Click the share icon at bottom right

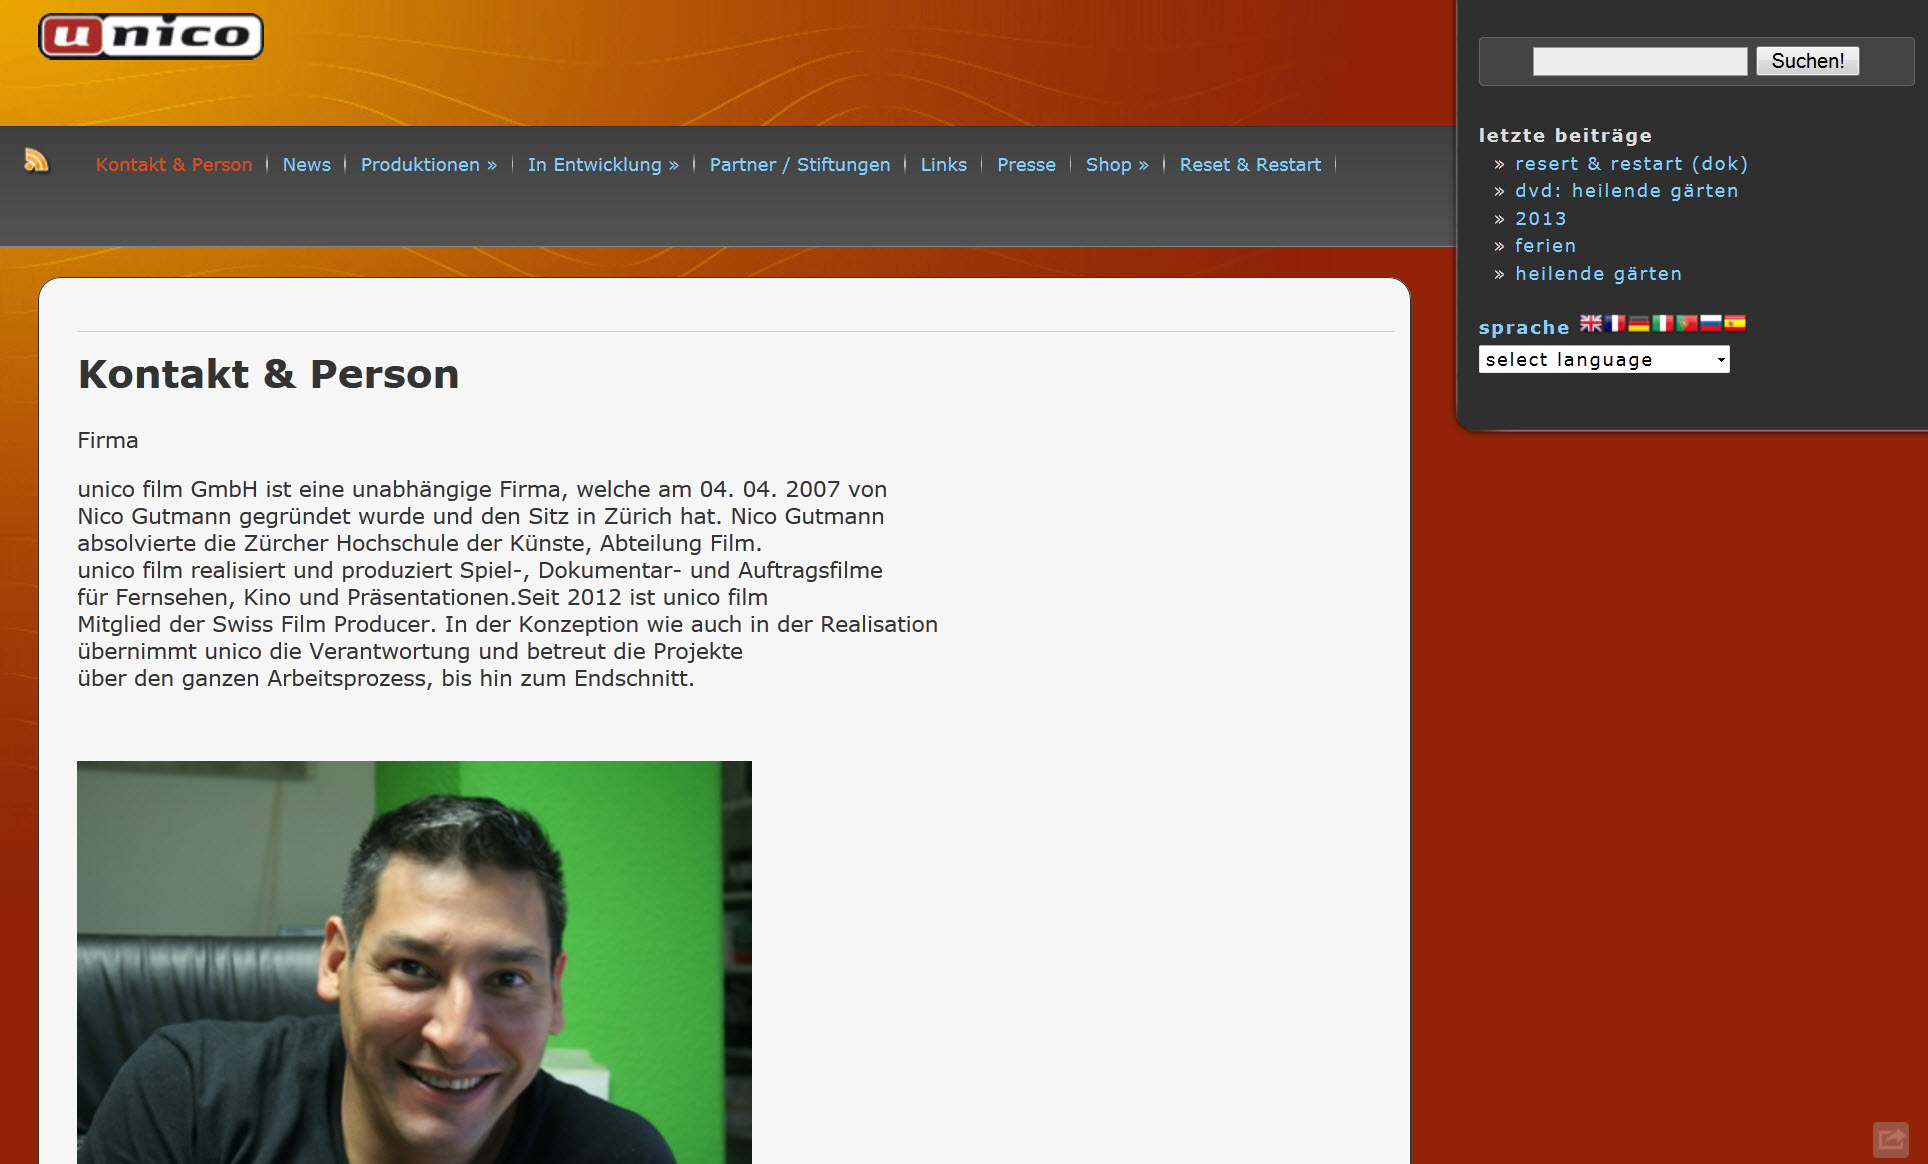[x=1890, y=1139]
